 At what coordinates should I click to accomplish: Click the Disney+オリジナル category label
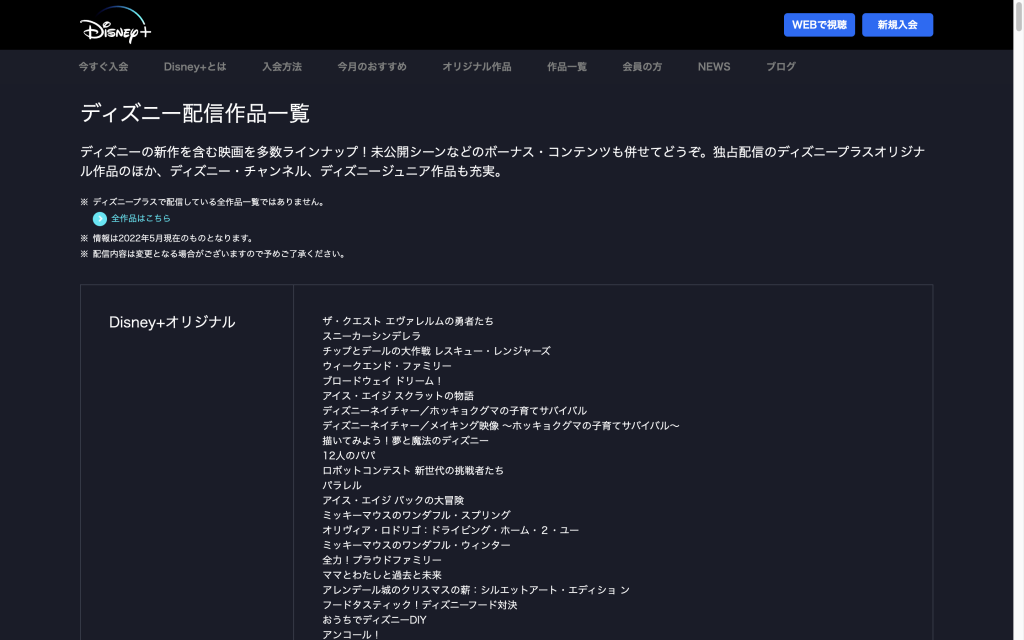pos(172,322)
